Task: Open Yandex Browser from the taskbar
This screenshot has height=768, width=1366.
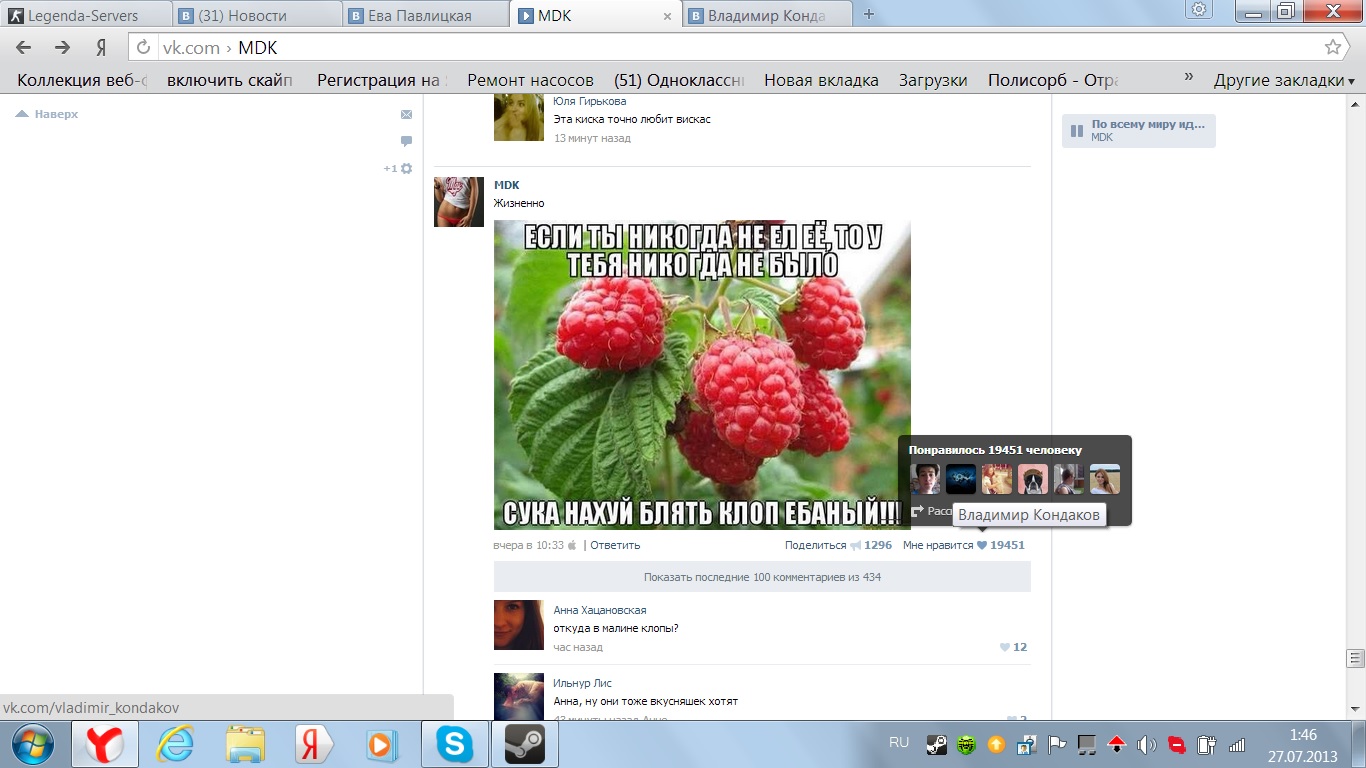Action: (x=104, y=744)
